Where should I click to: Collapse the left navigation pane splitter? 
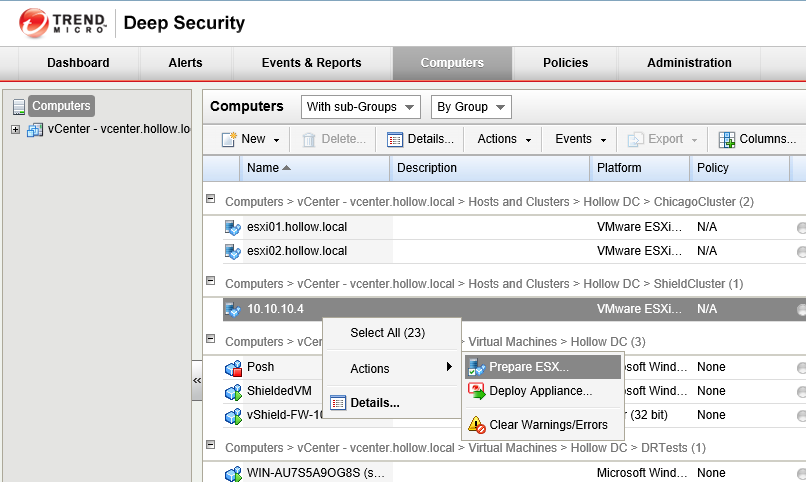point(196,381)
